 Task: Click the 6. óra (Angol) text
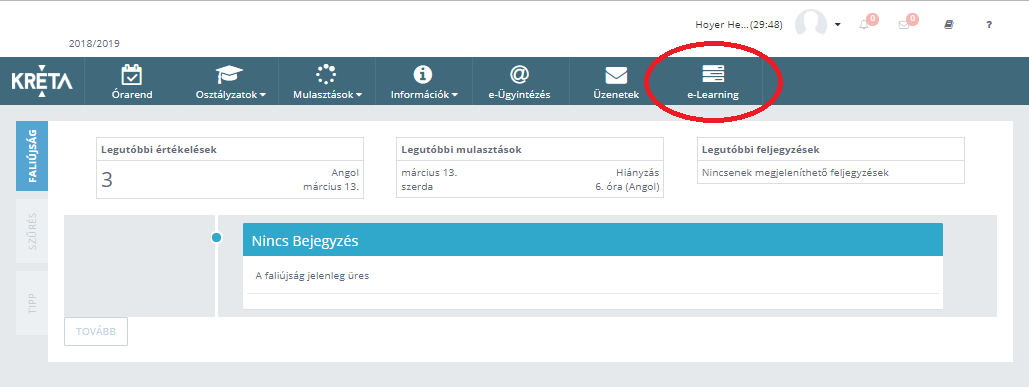click(627, 187)
